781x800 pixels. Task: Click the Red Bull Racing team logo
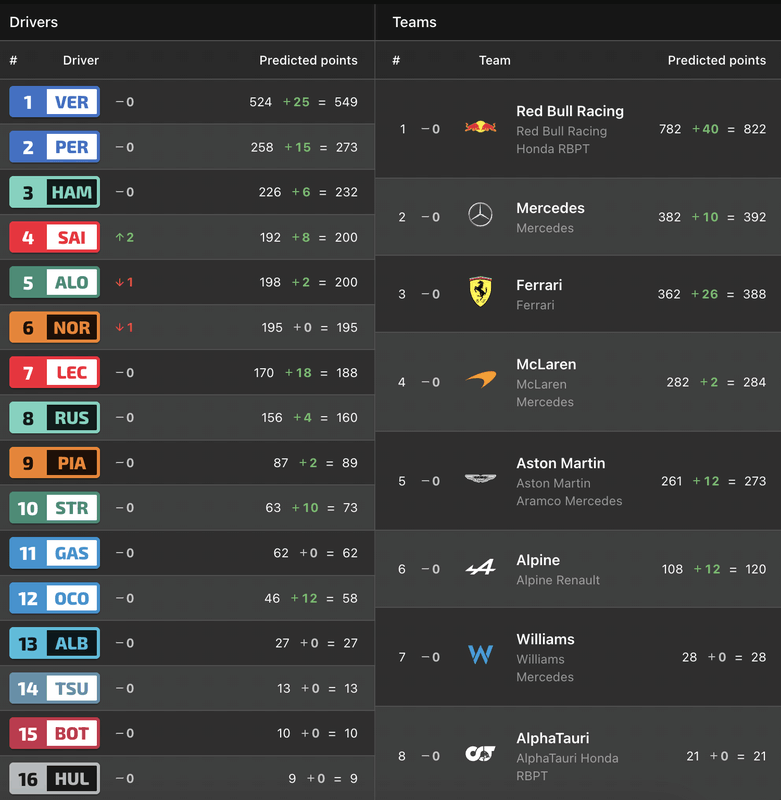(x=480, y=128)
